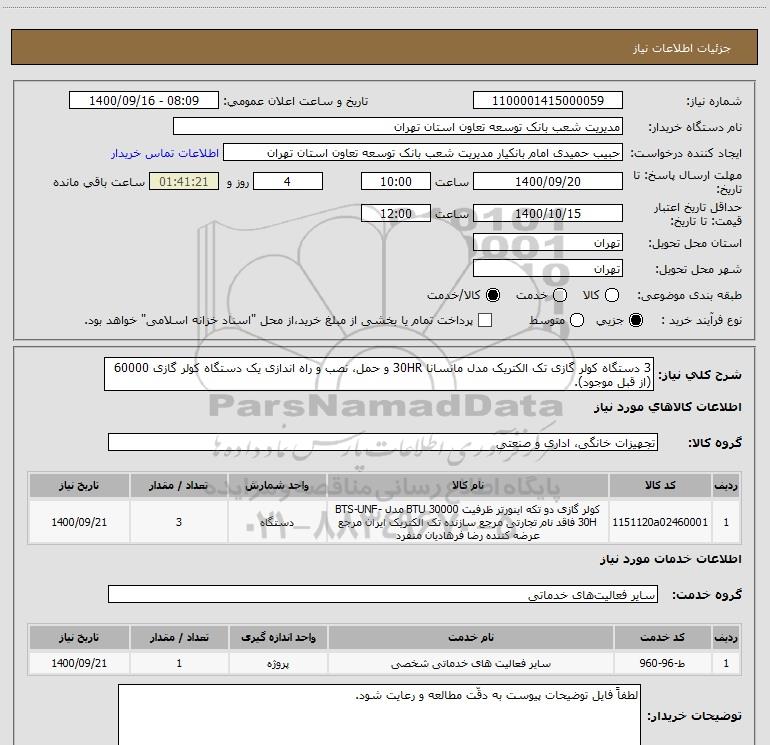Click the price validity hour 12:00
The width and height of the screenshot is (770, 745).
[x=396, y=213]
